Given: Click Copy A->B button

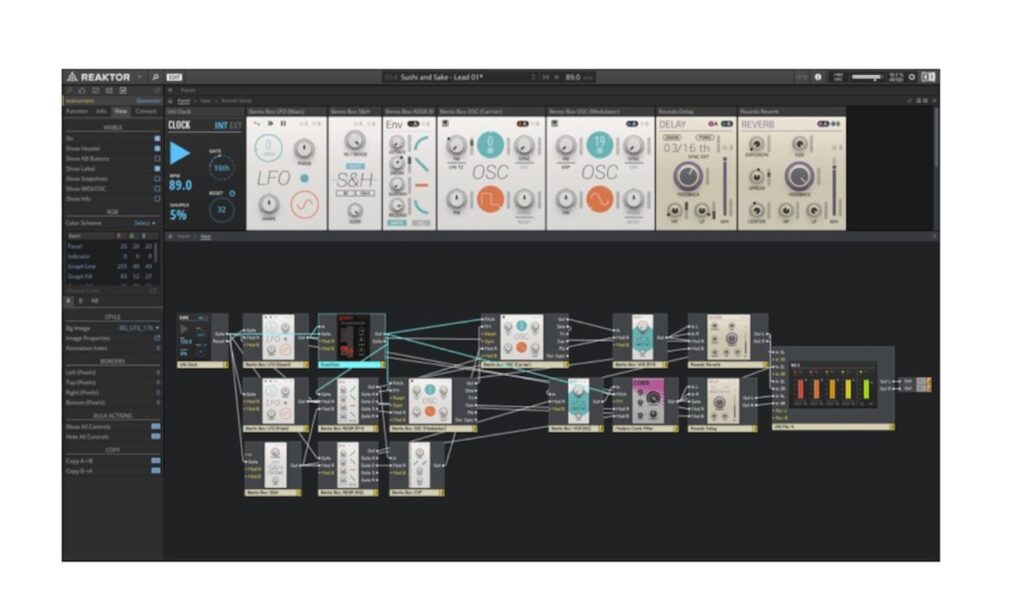Looking at the screenshot, I should point(156,460).
